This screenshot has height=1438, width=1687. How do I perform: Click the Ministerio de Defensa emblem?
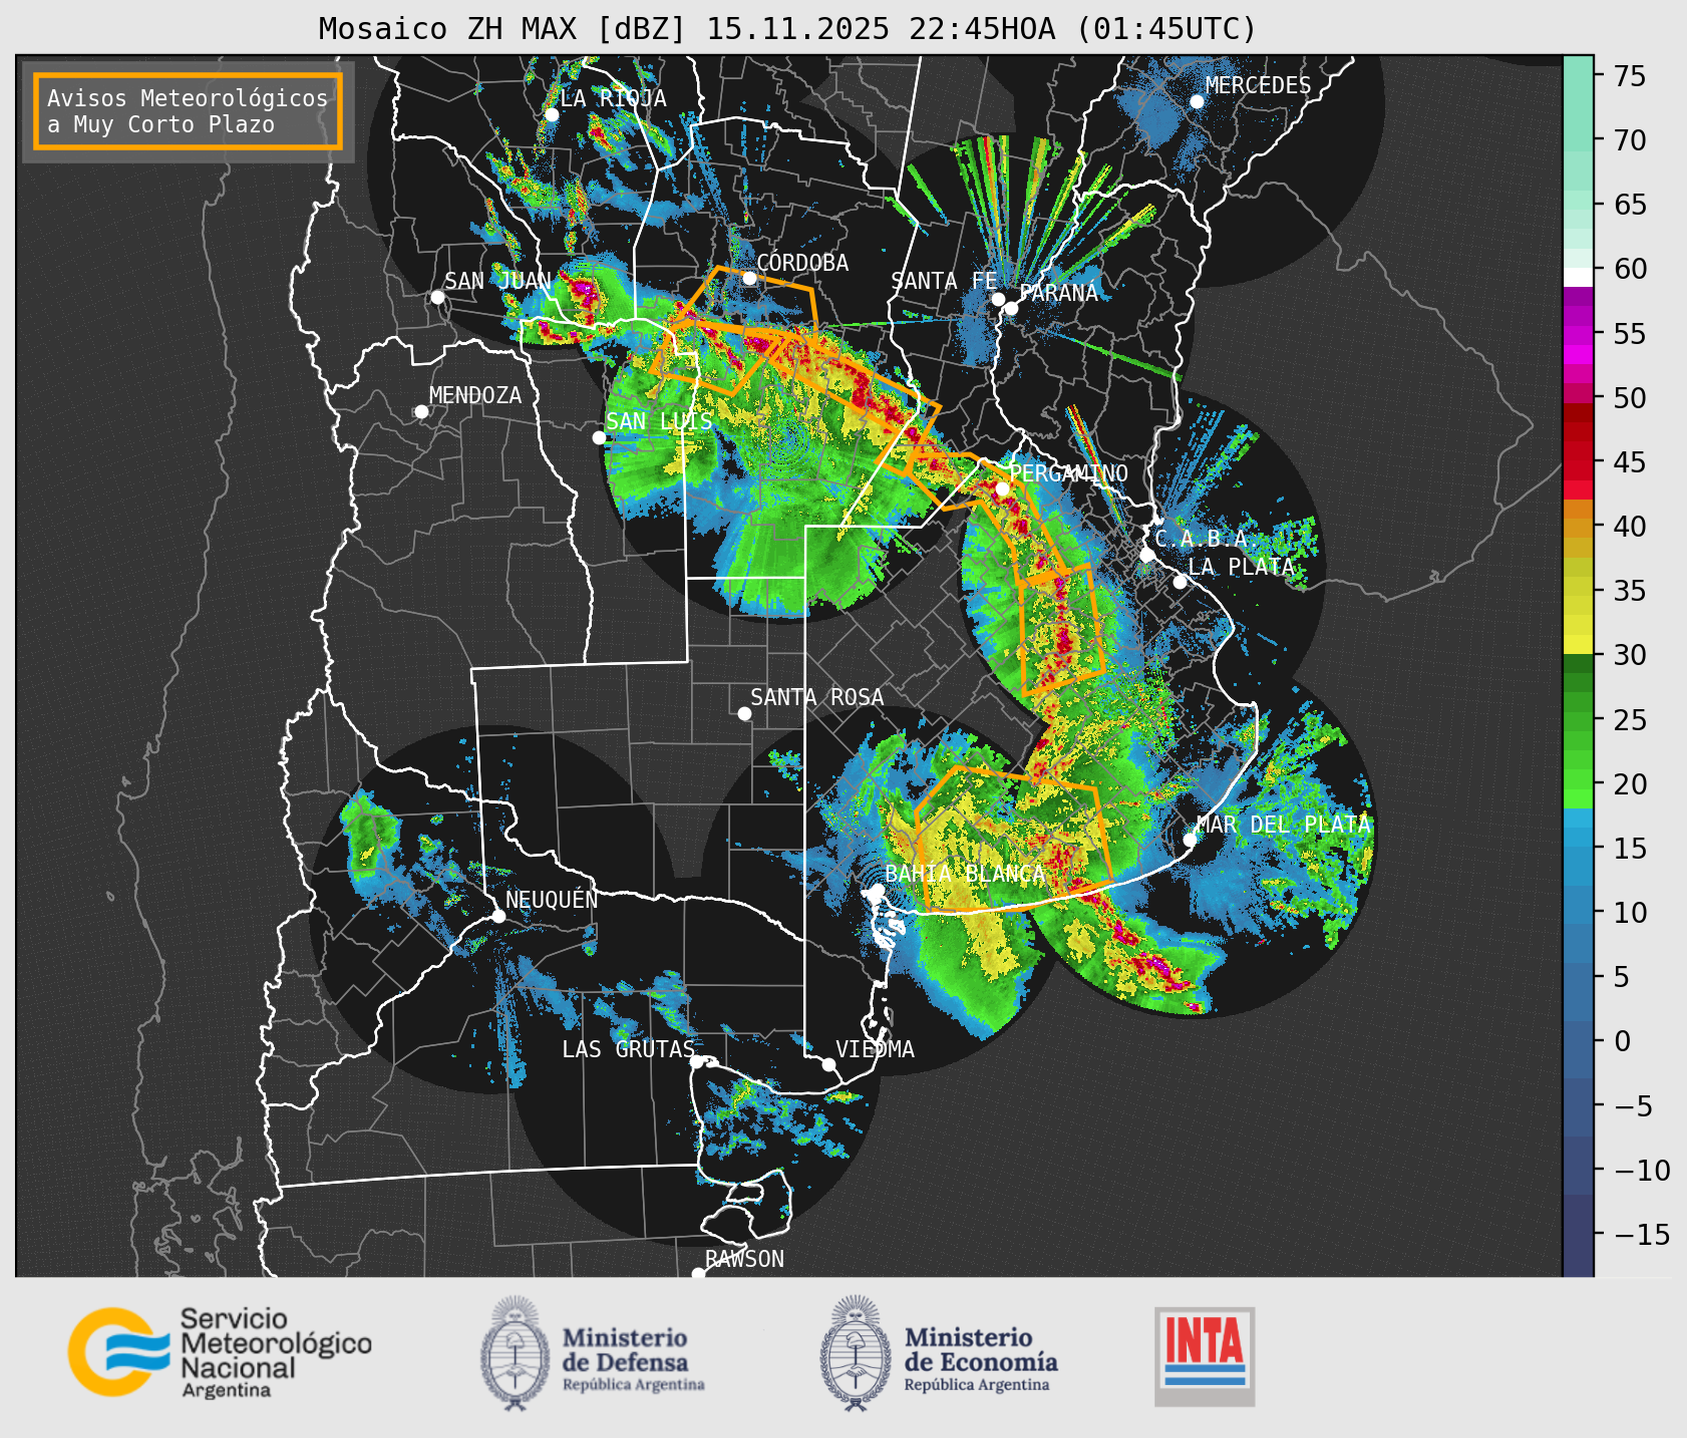point(515,1353)
